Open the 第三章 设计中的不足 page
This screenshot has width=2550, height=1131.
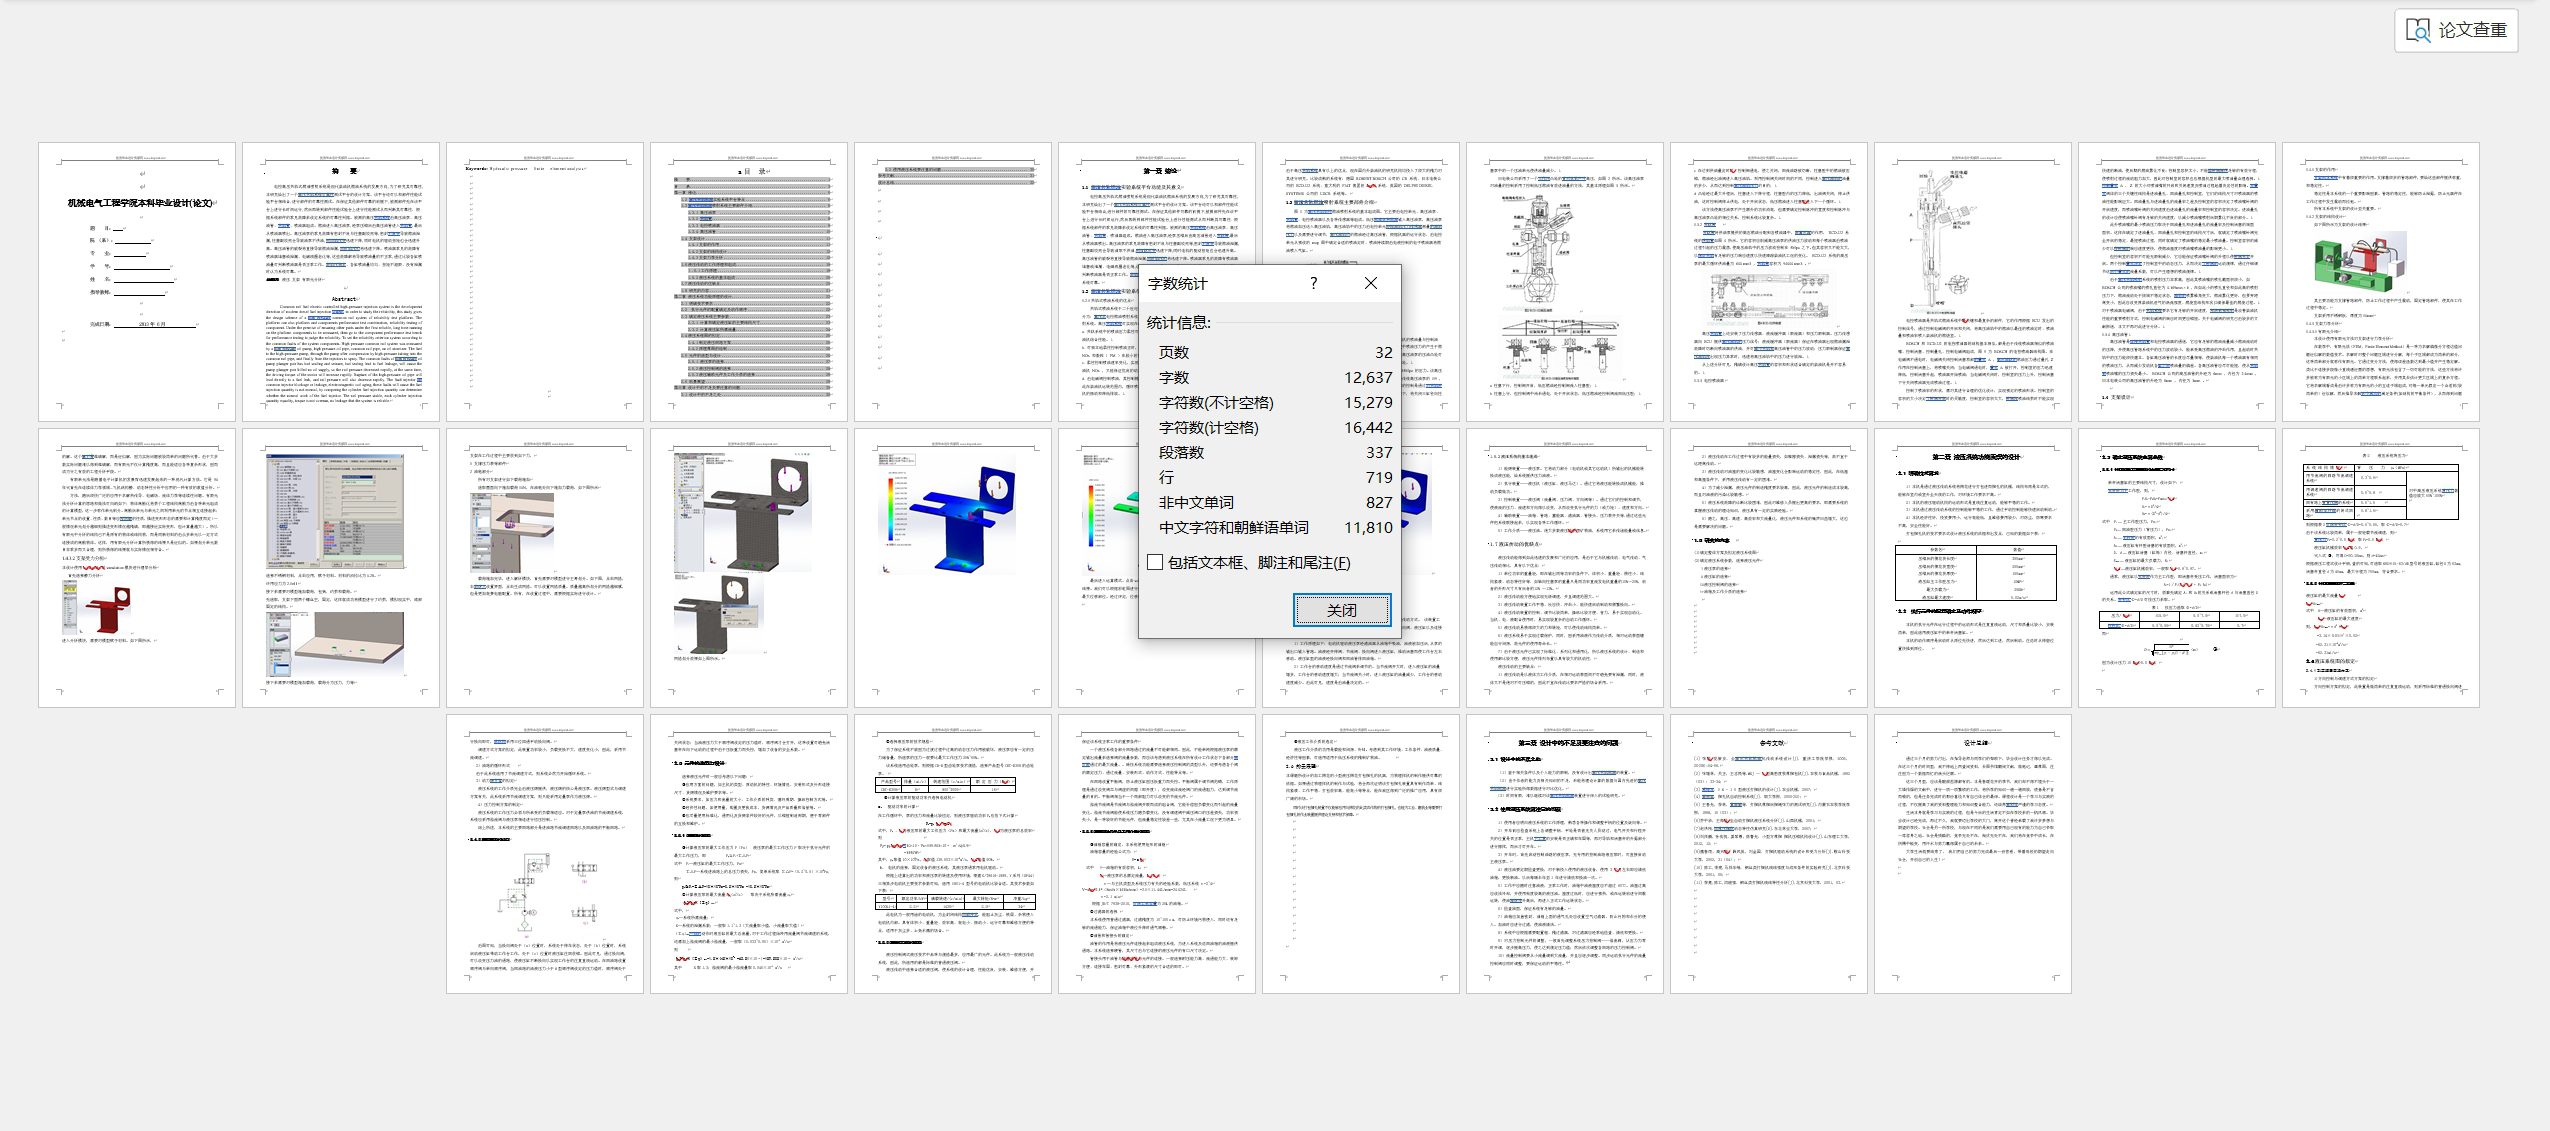(x=1565, y=854)
